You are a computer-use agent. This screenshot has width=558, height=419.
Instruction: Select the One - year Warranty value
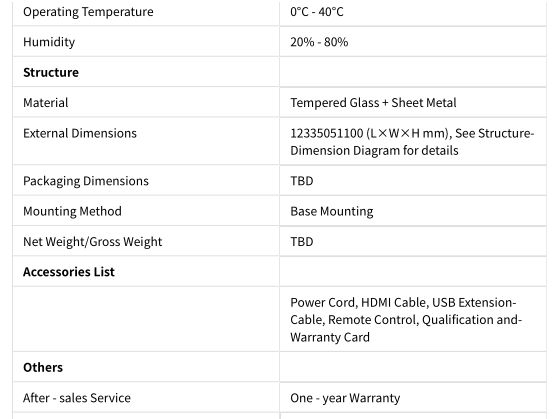pyautogui.click(x=345, y=398)
